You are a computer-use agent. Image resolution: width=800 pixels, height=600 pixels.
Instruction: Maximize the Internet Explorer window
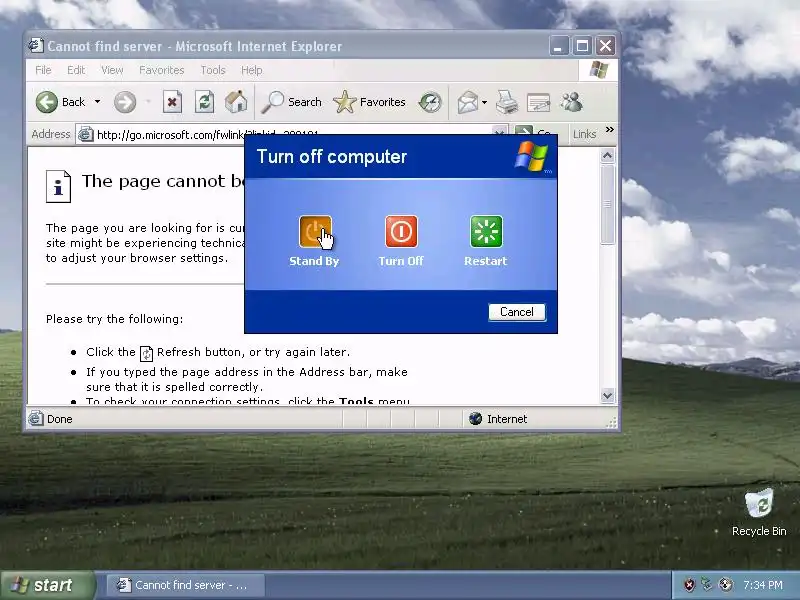click(x=582, y=46)
